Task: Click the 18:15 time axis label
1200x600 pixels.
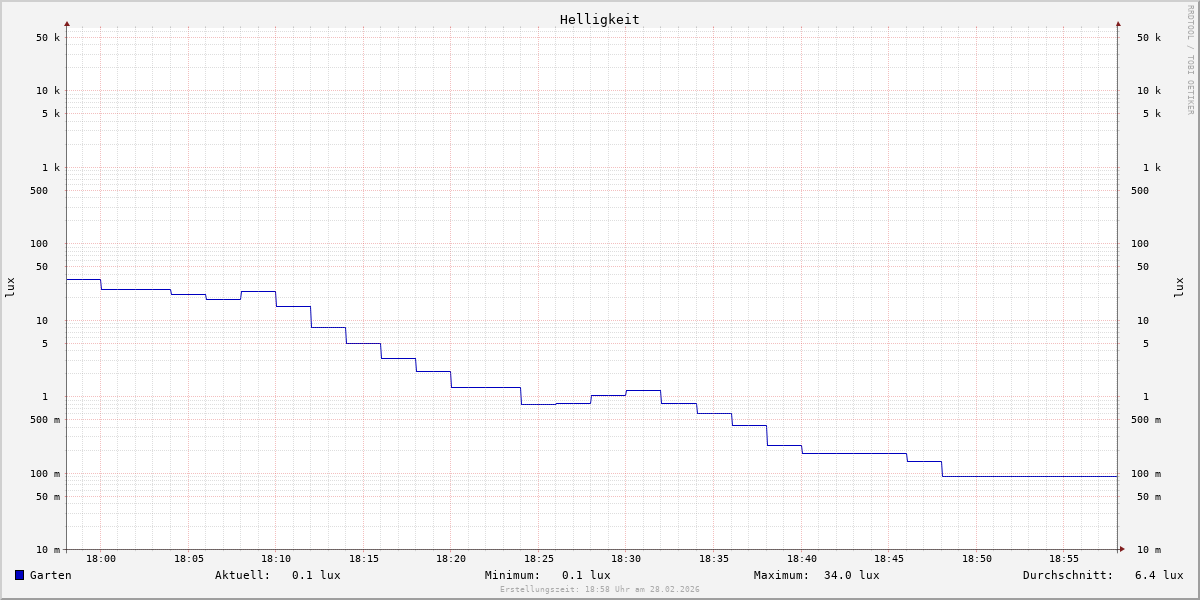Action: (x=363, y=559)
